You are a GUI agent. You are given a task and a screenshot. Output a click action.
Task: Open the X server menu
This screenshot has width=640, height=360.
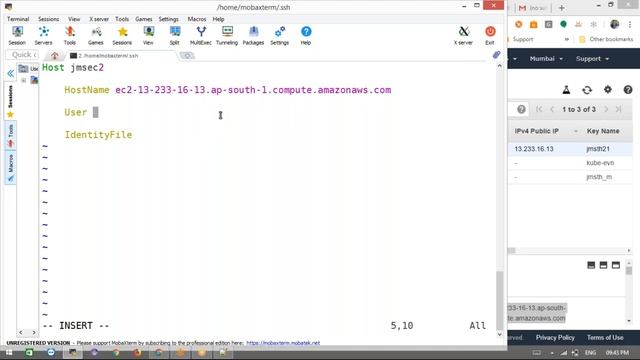point(99,19)
